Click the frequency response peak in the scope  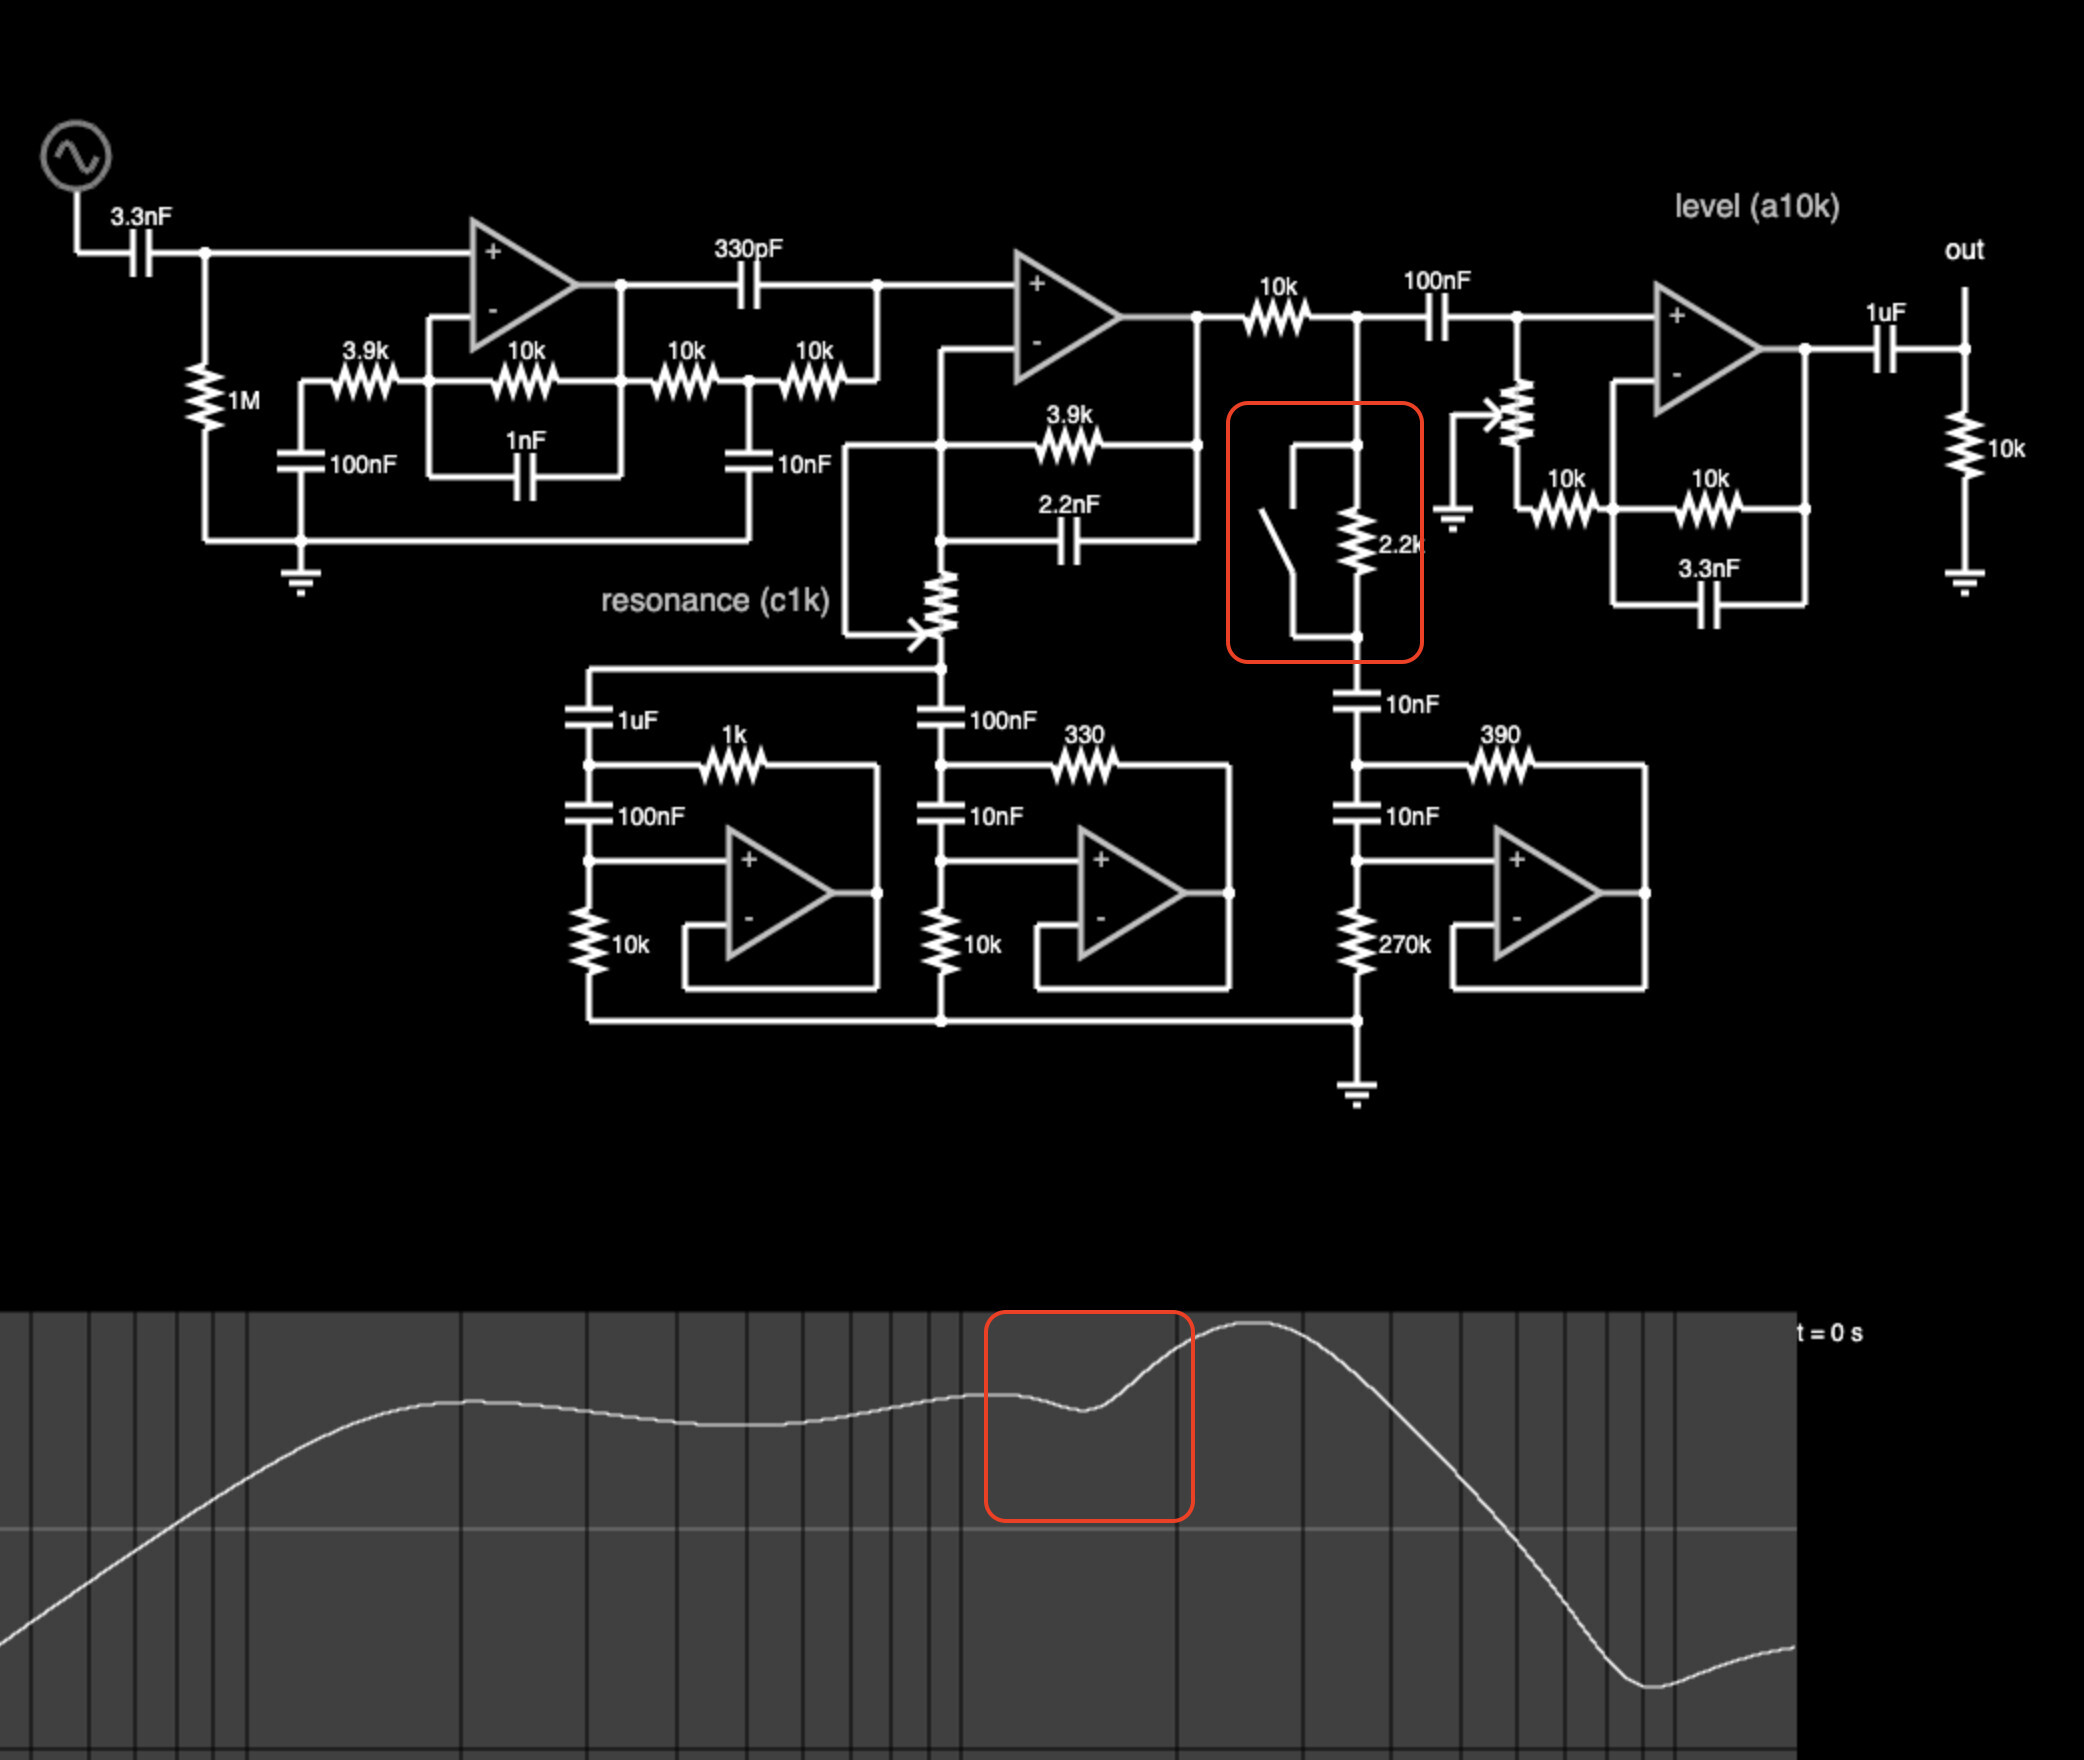(x=1250, y=1323)
